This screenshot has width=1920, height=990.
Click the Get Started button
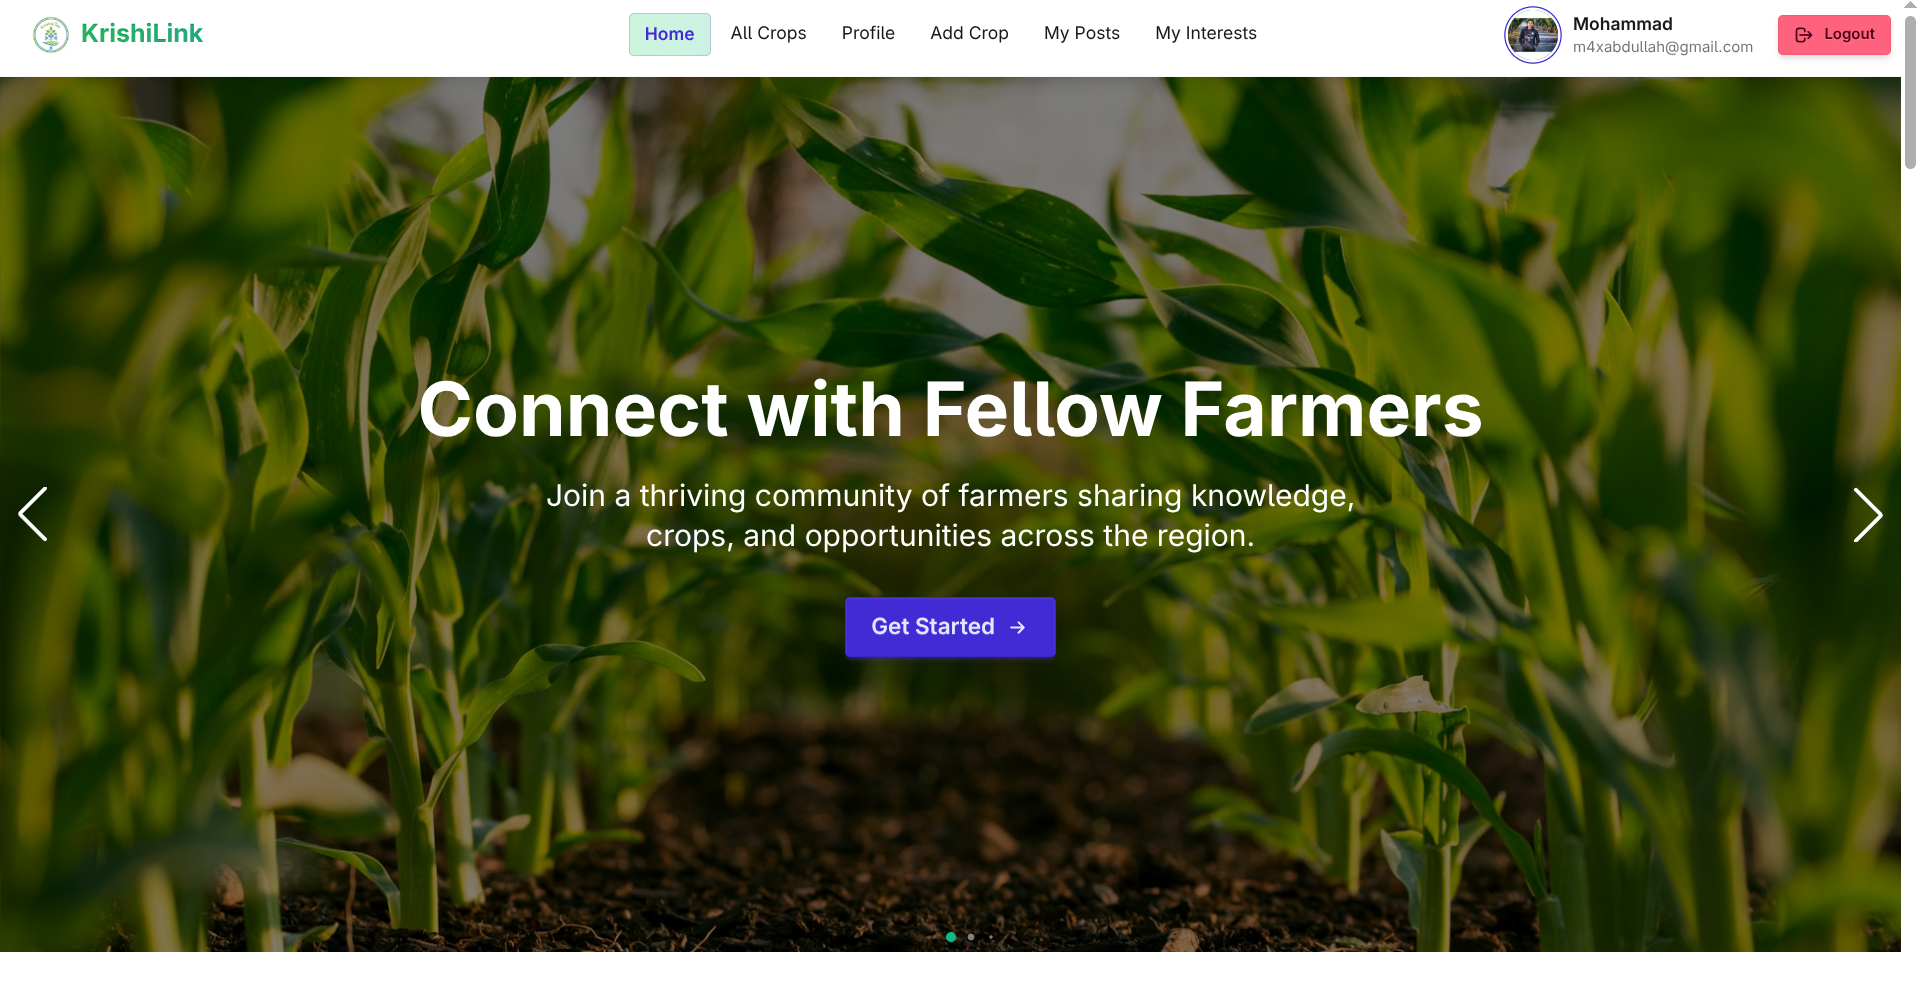pos(950,627)
